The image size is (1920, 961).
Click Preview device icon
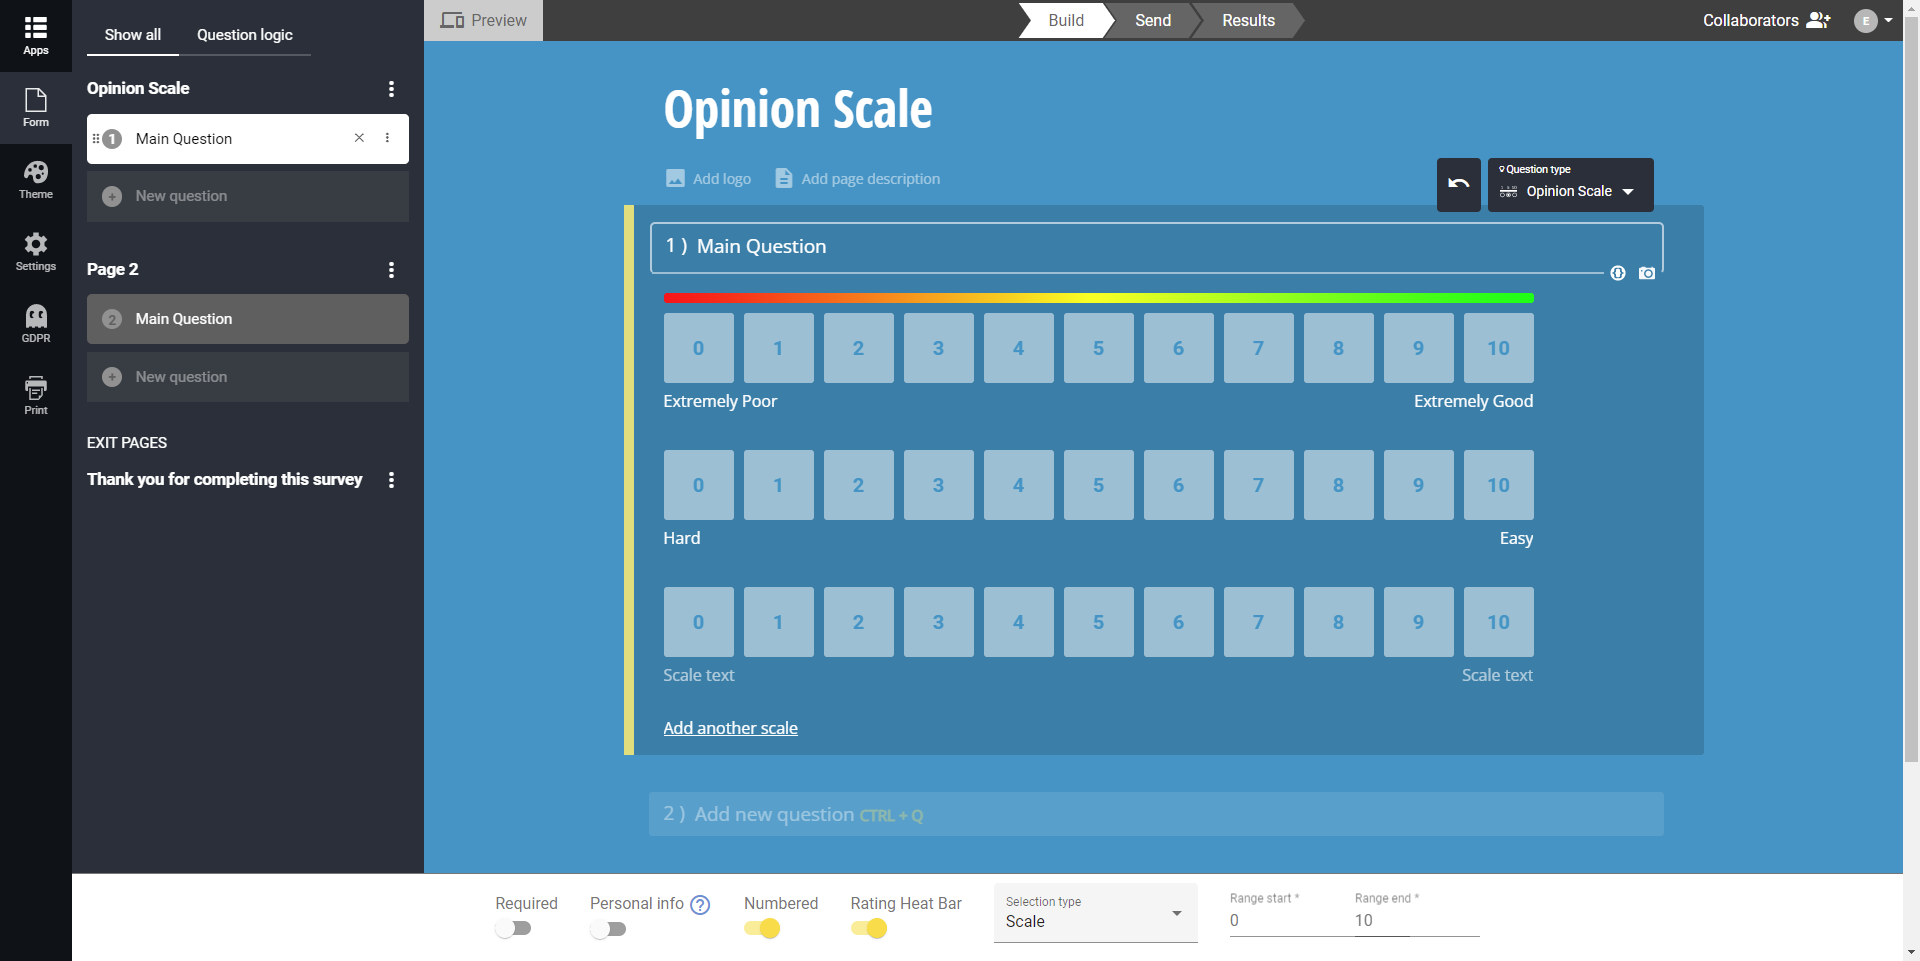click(x=452, y=20)
